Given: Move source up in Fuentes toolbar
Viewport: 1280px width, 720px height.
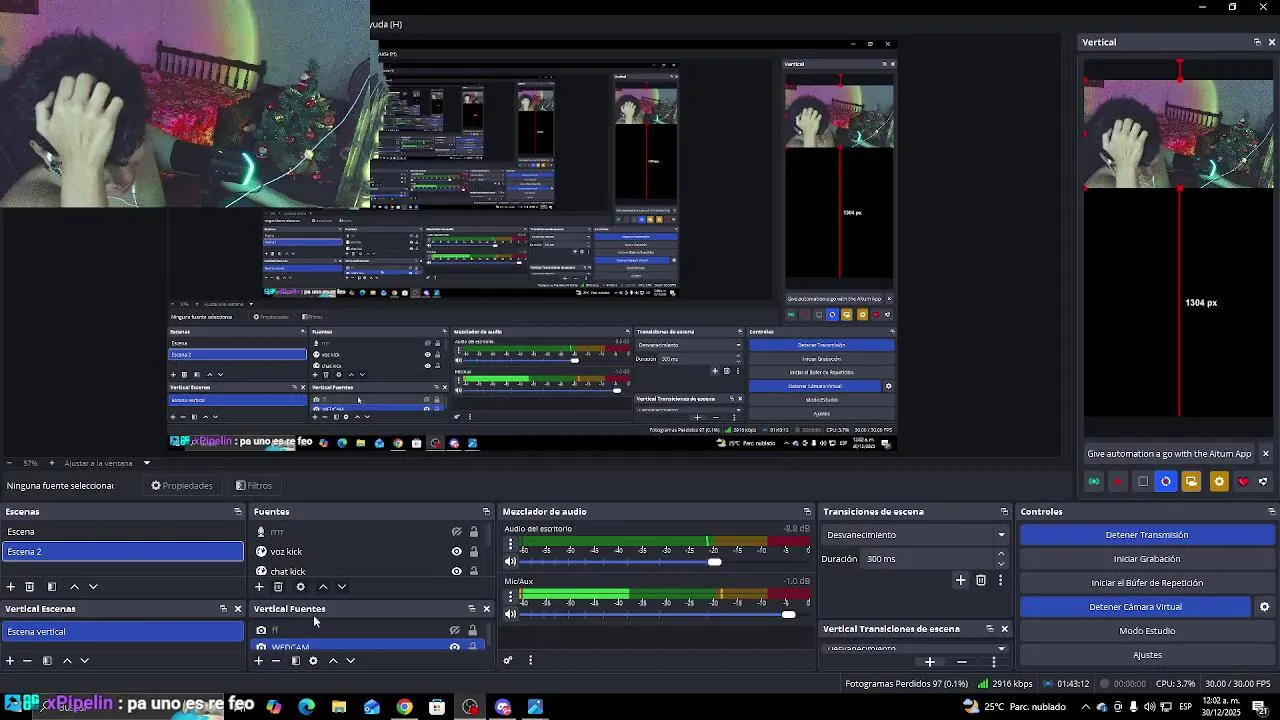Looking at the screenshot, I should pyautogui.click(x=322, y=587).
